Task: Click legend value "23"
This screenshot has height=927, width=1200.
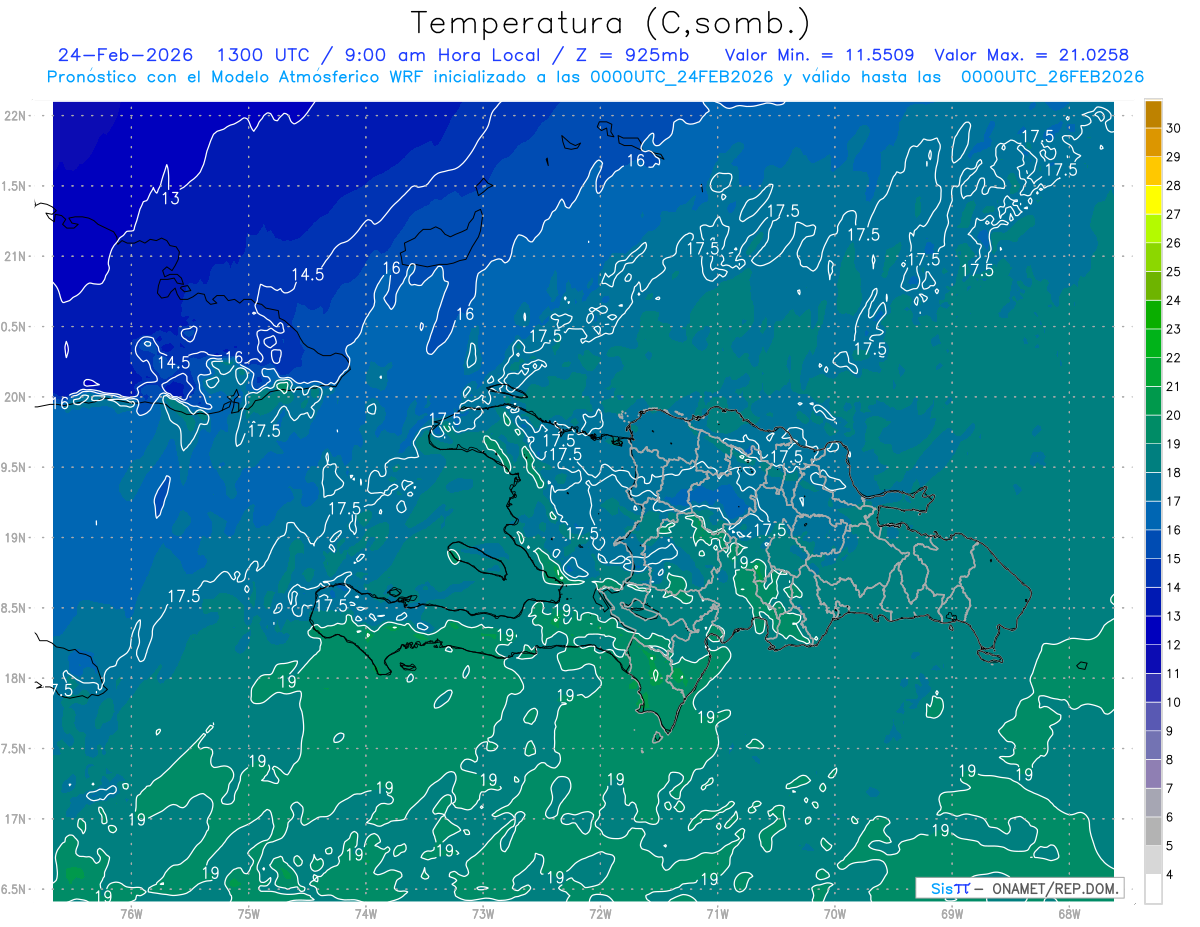Action: coord(1174,329)
